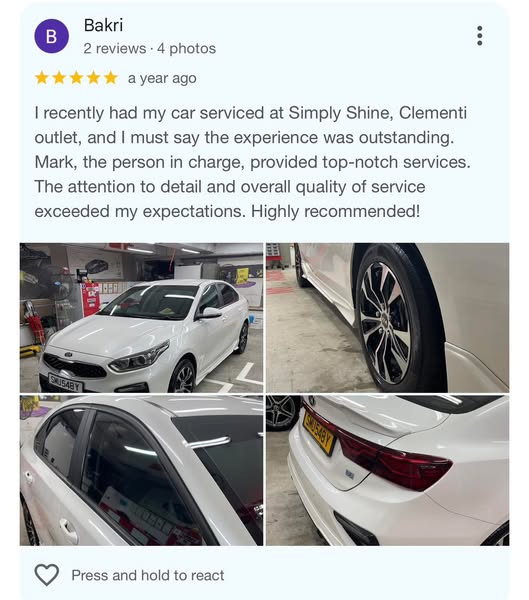The width and height of the screenshot is (529, 600).
Task: Click the fourth gold rating star
Action: 93,78
